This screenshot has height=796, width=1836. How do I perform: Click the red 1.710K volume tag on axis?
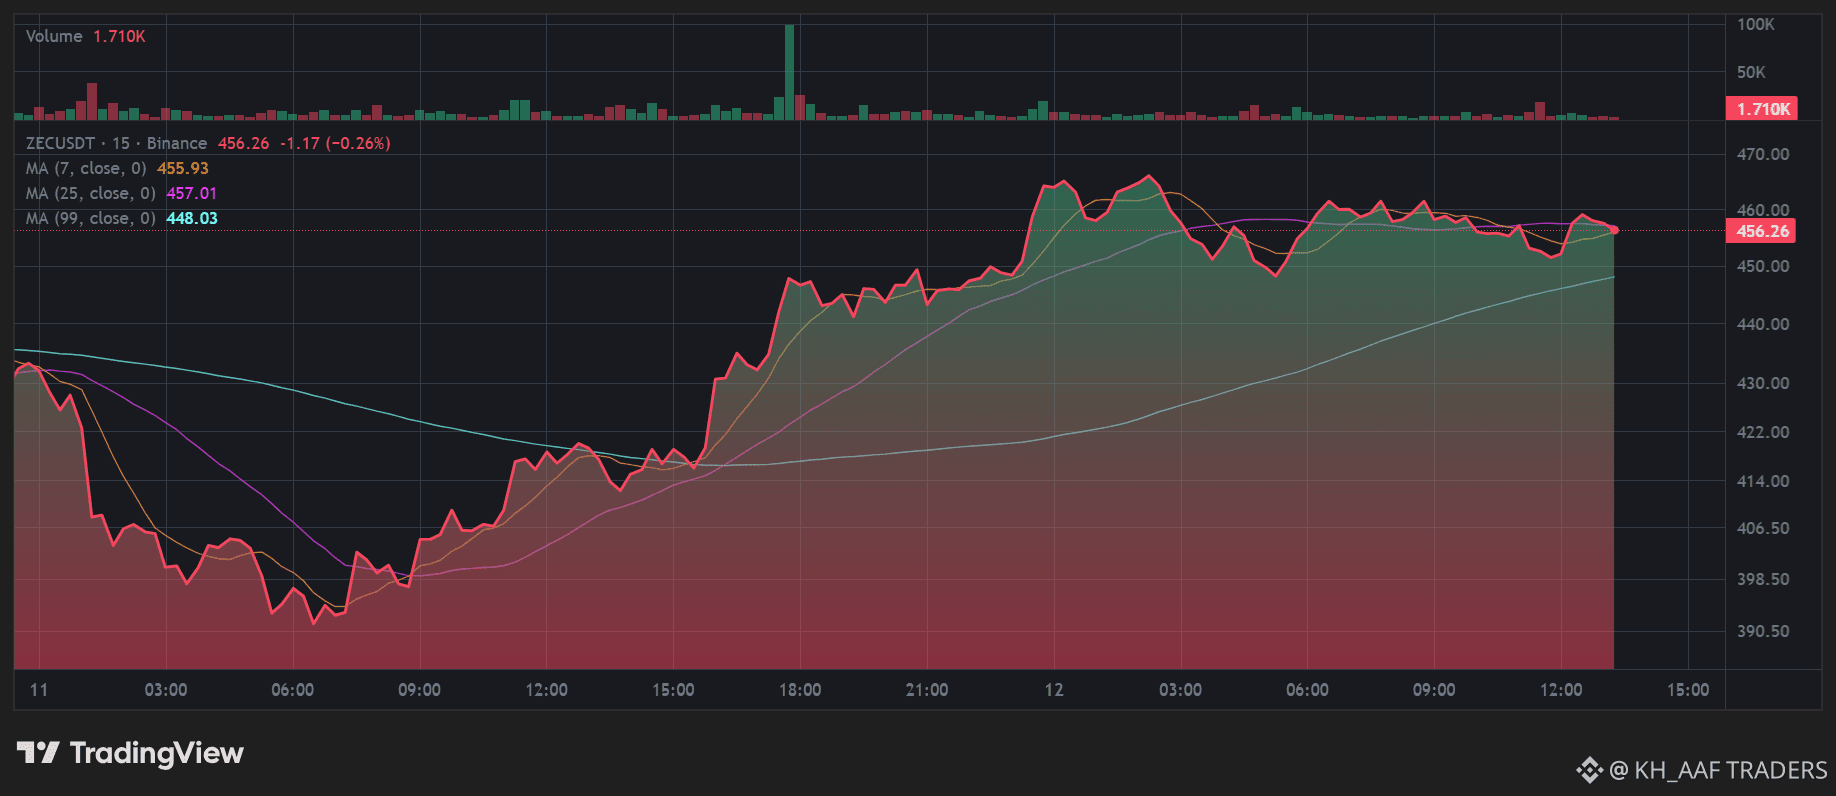pos(1761,109)
